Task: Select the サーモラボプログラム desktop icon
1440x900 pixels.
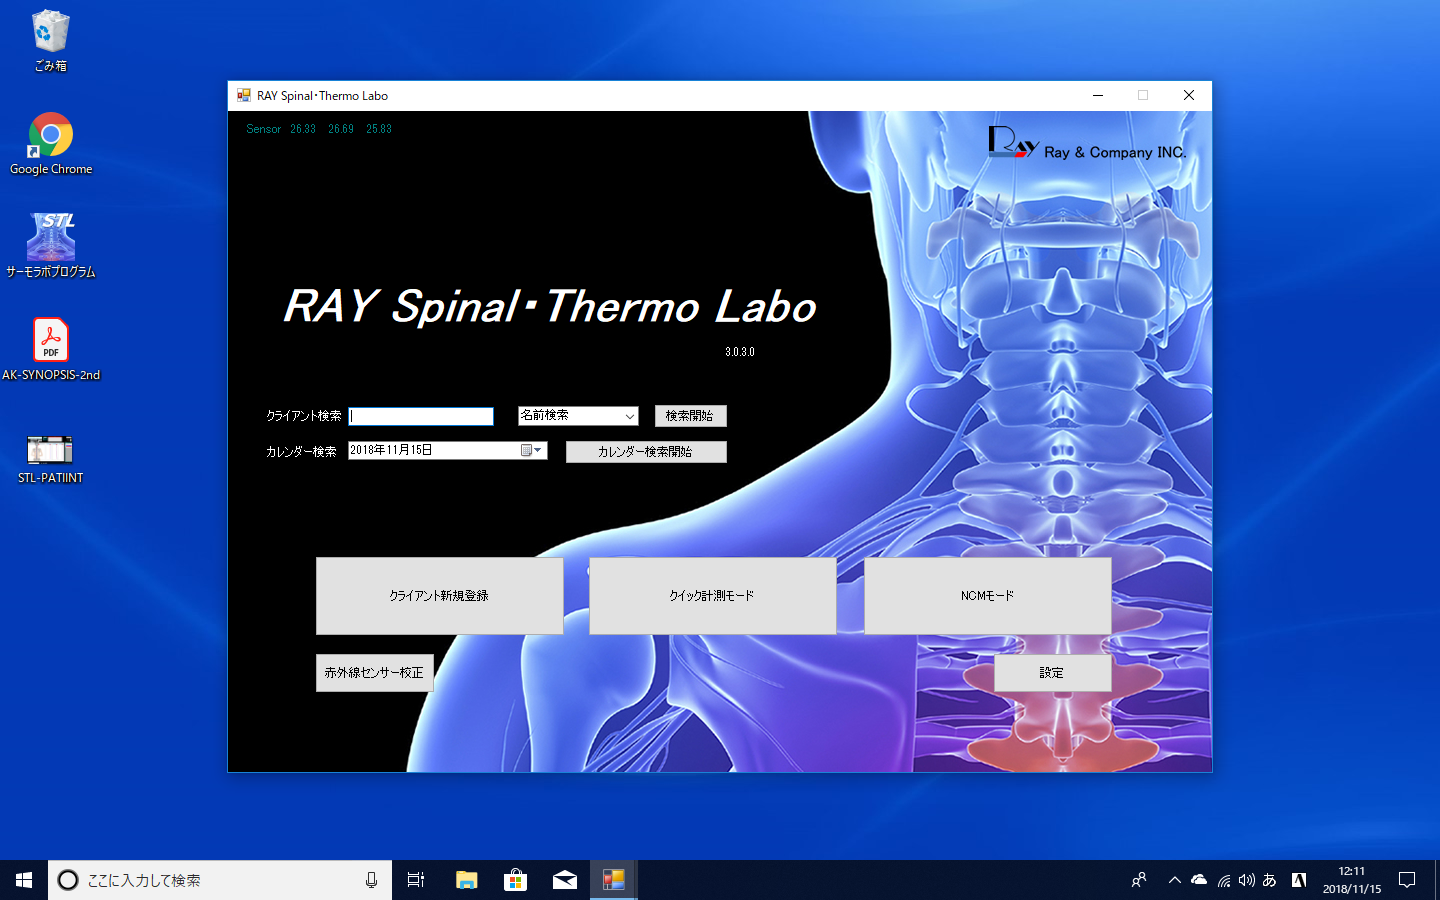Action: 51,246
